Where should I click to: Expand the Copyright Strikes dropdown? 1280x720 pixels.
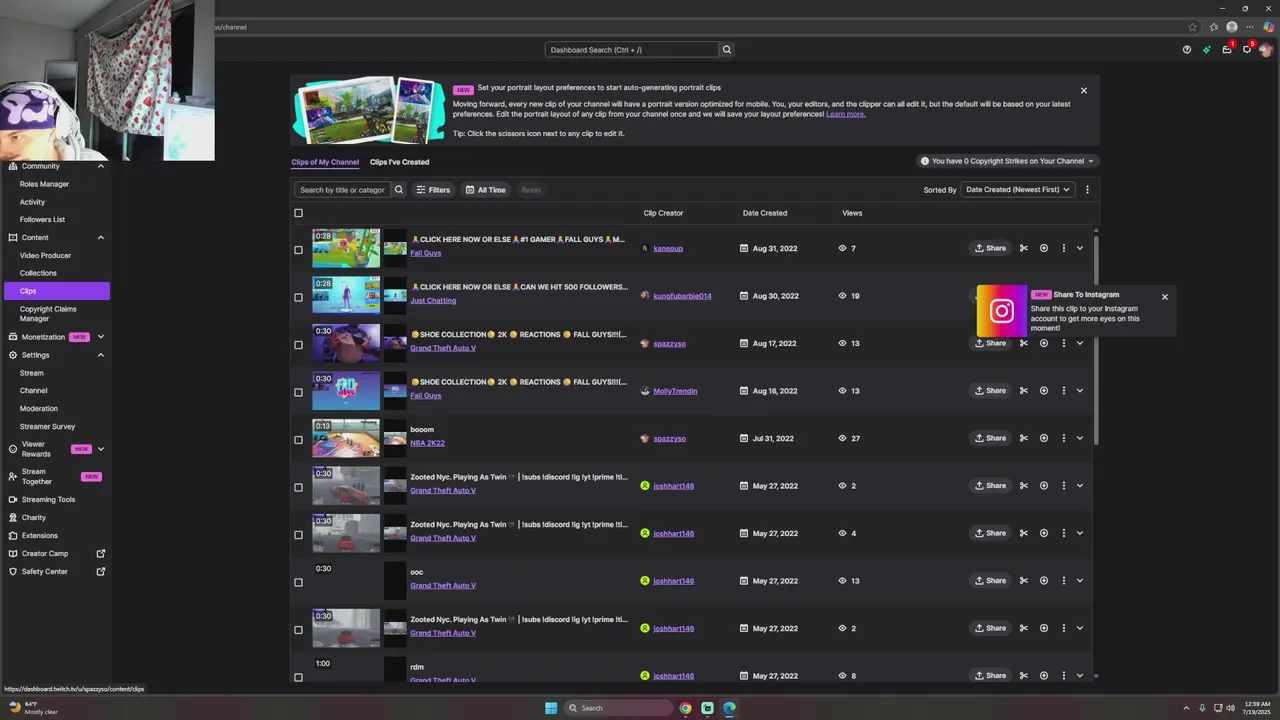pos(1007,161)
